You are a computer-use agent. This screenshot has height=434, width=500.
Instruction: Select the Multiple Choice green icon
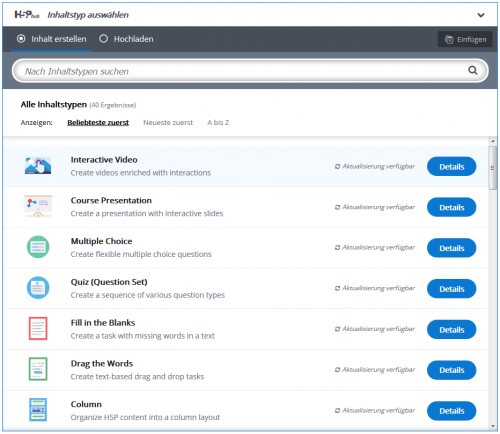click(38, 247)
